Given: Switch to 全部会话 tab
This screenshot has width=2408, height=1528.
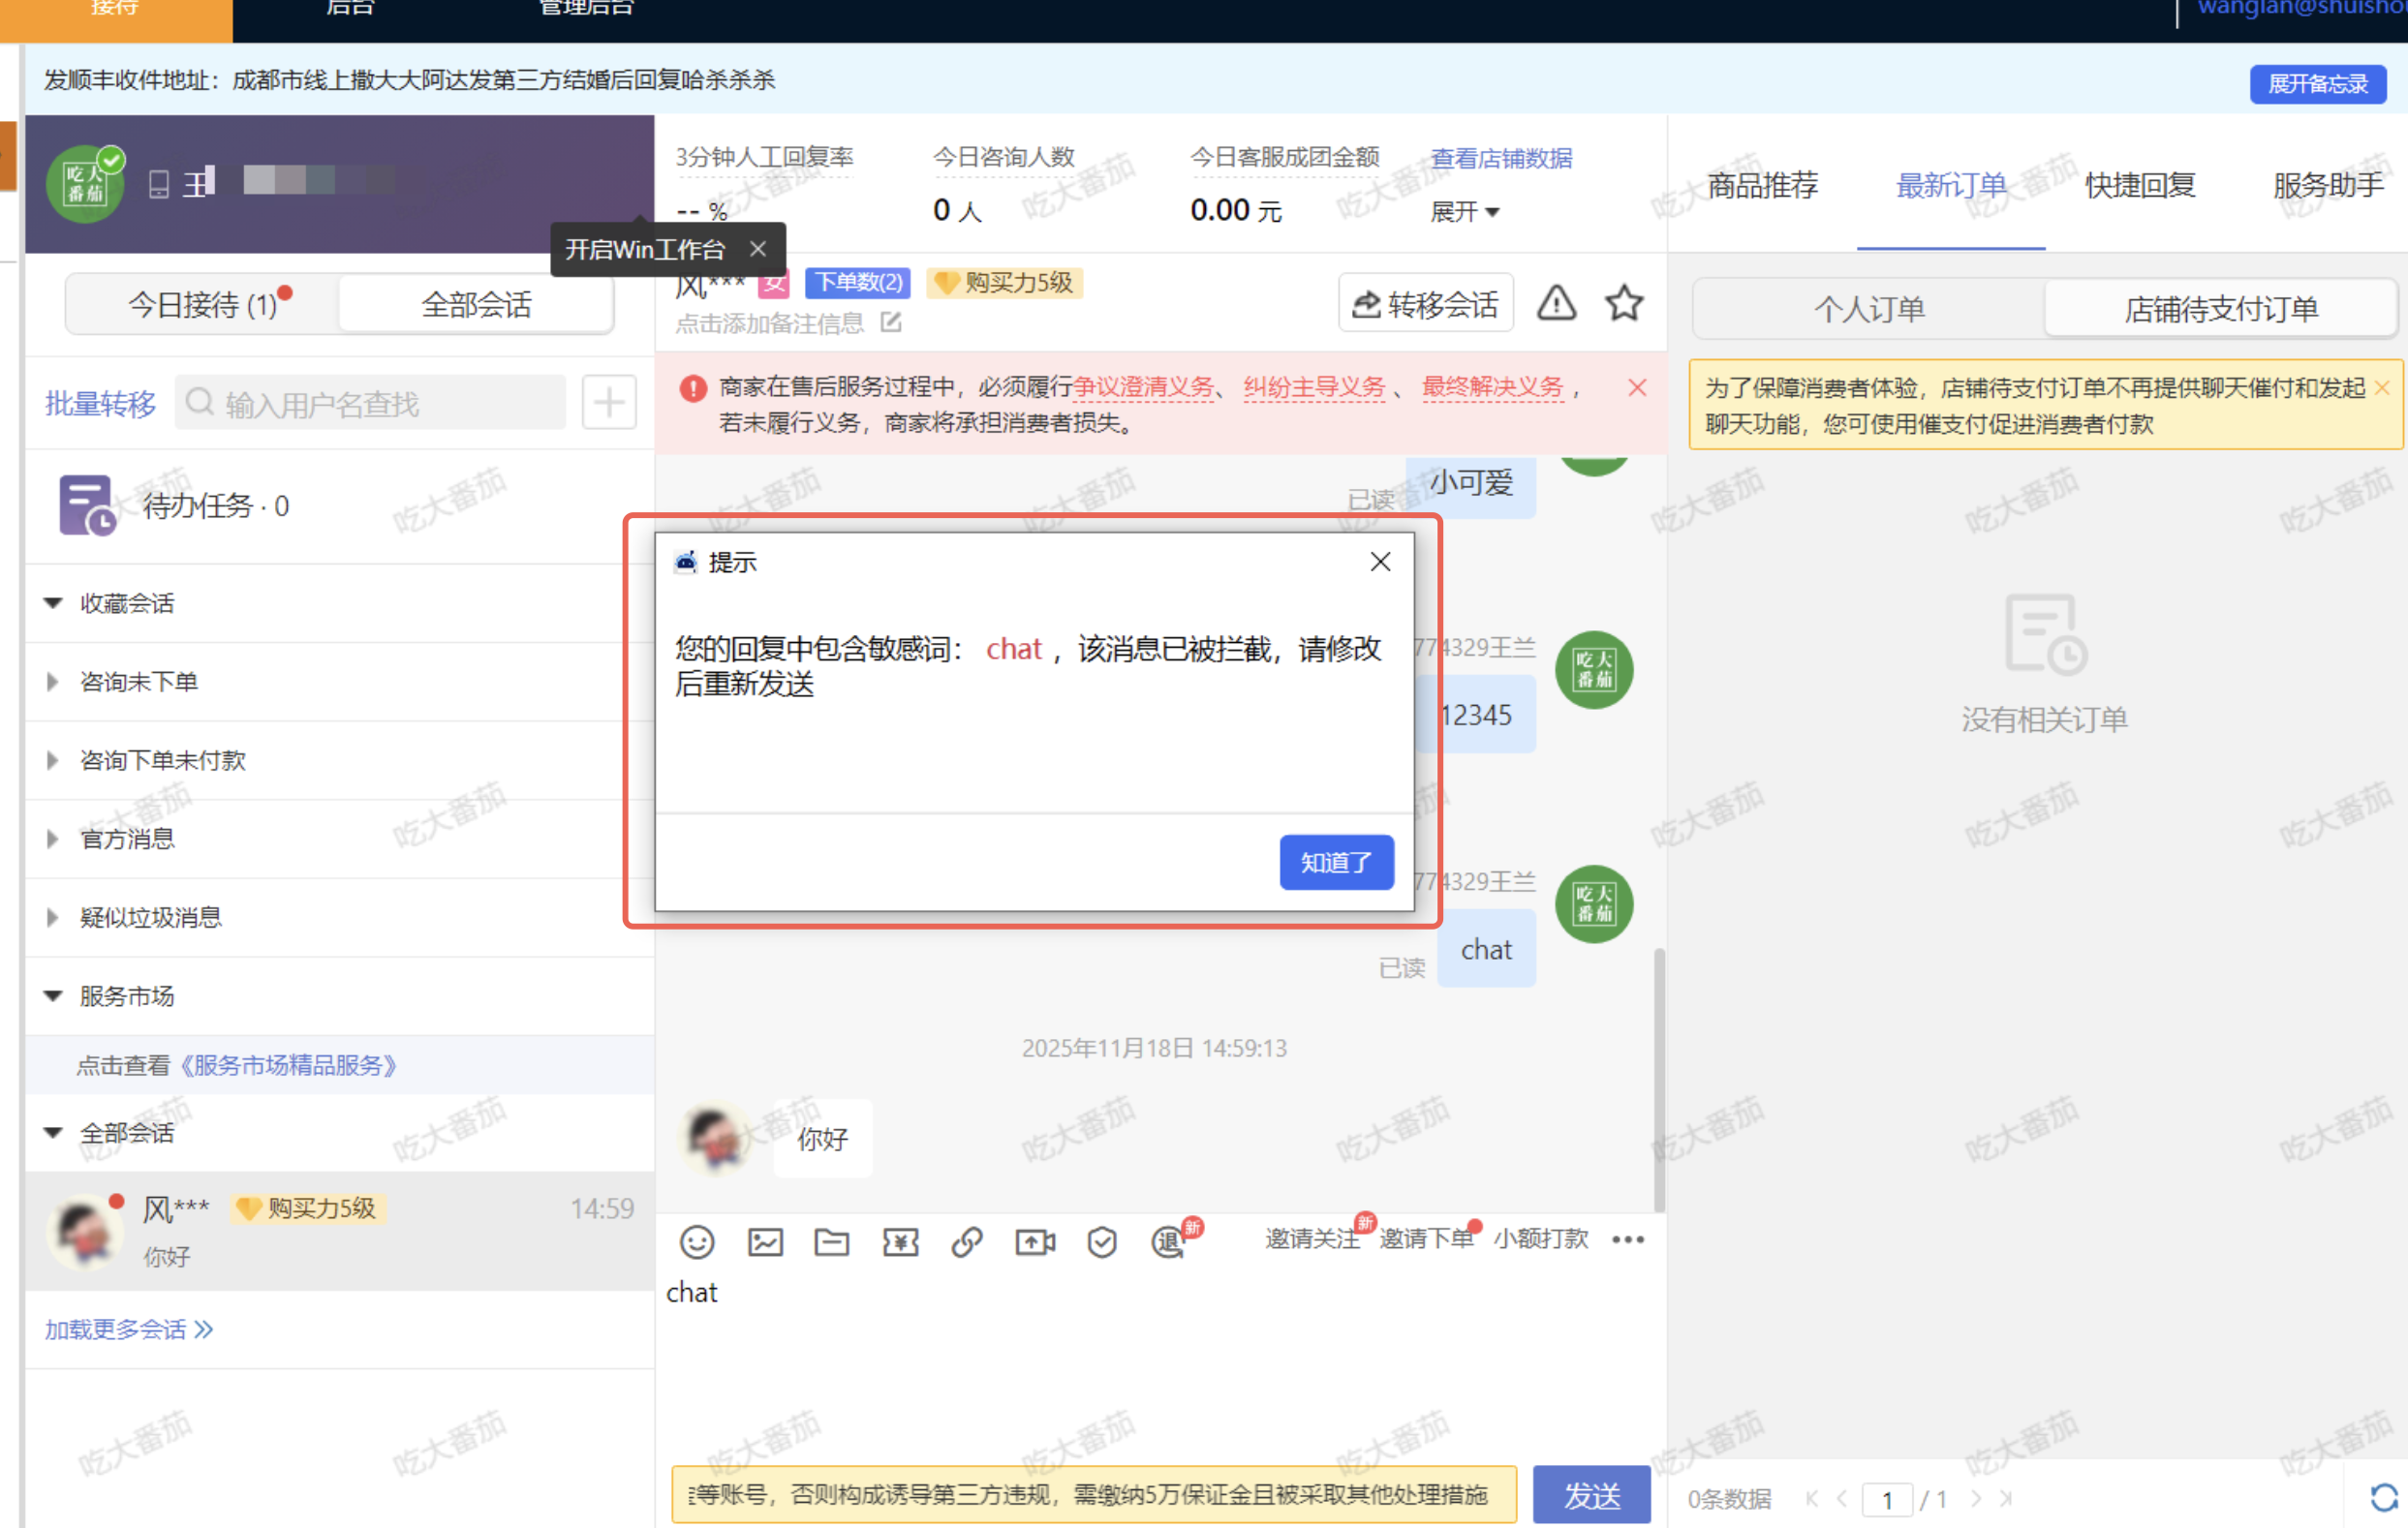Looking at the screenshot, I should click(476, 304).
